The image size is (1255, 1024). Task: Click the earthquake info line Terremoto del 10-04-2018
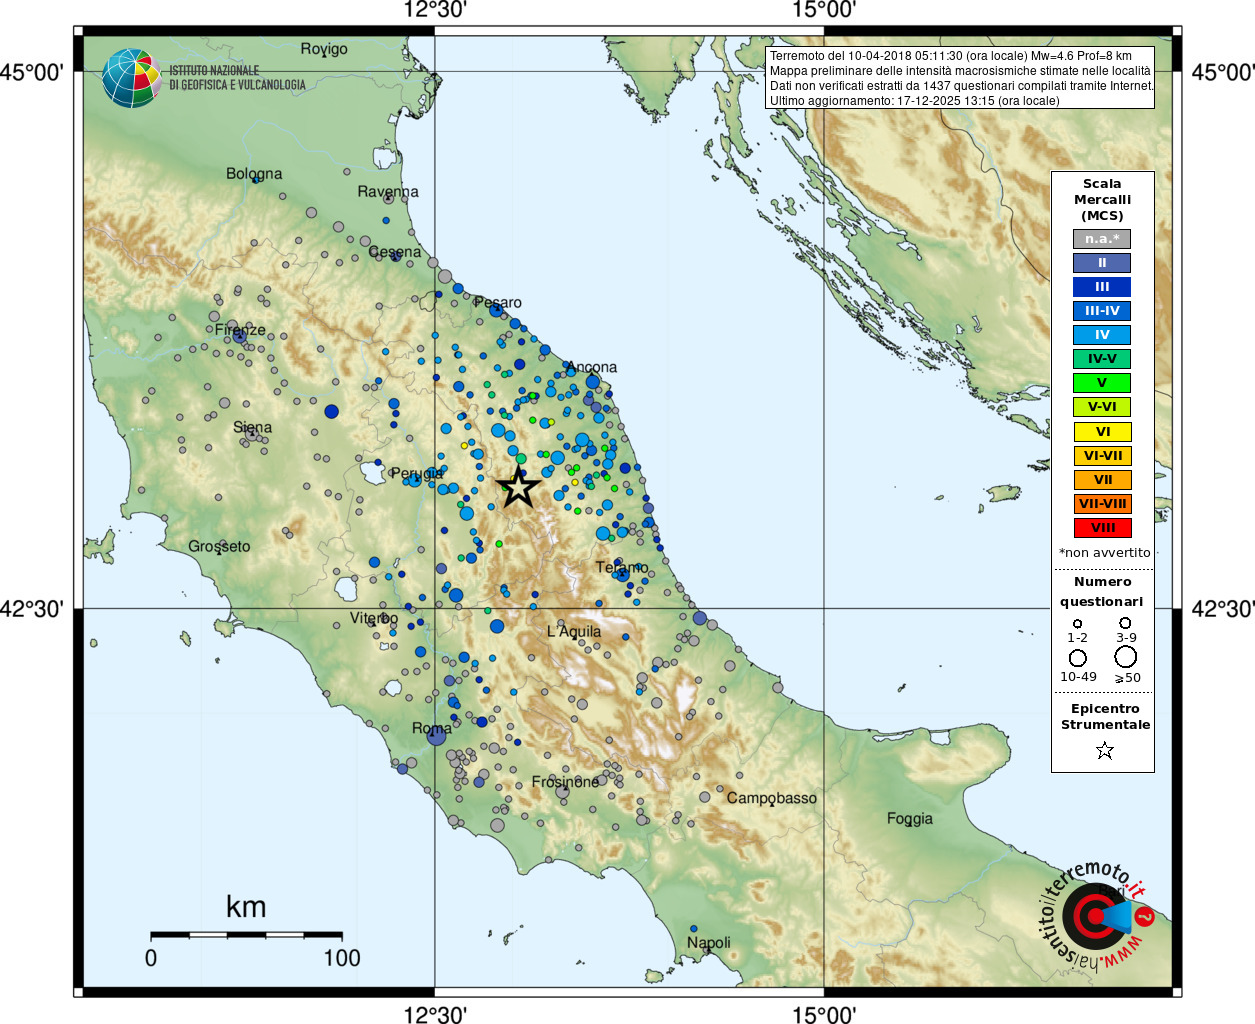[x=951, y=56]
